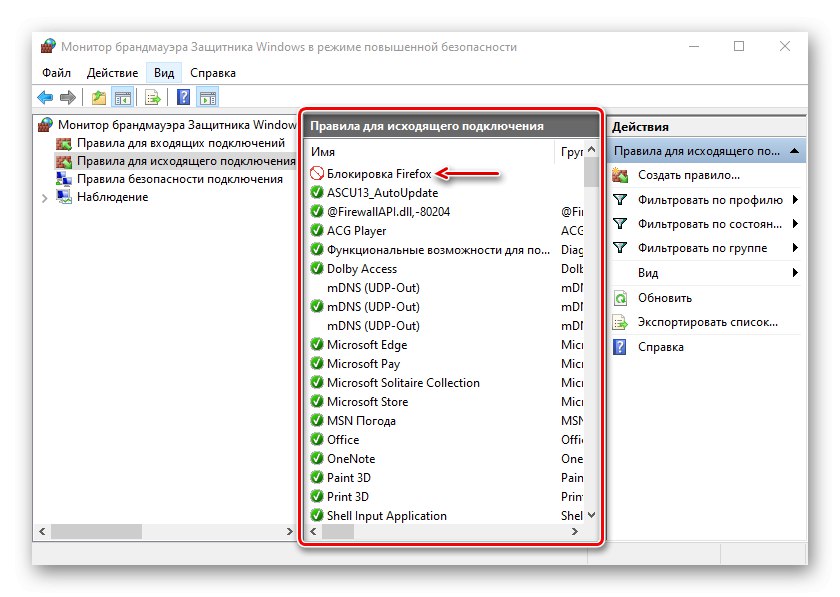Click the Up one level folder icon
The height and width of the screenshot is (597, 840).
pos(99,98)
